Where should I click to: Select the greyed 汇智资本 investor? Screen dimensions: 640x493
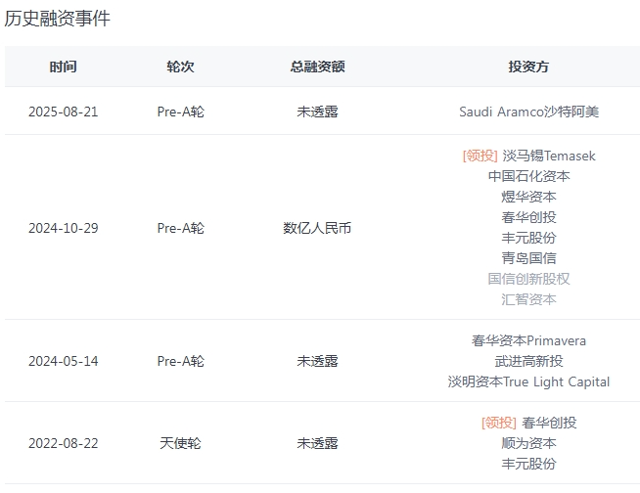529,299
